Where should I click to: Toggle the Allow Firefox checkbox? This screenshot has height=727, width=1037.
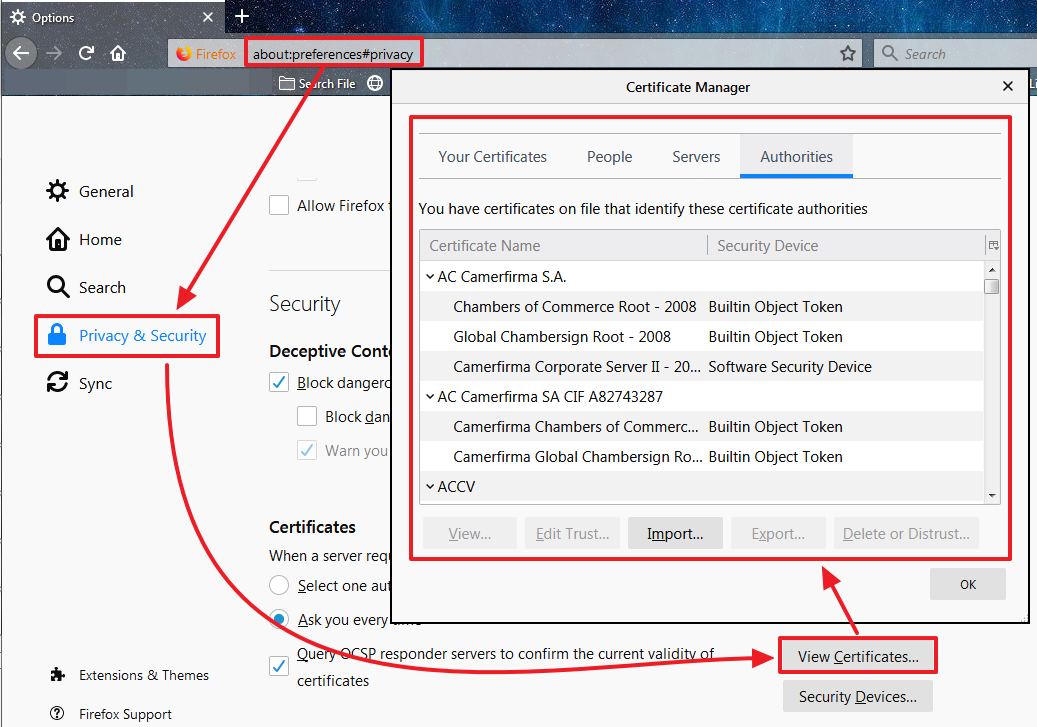(x=279, y=205)
